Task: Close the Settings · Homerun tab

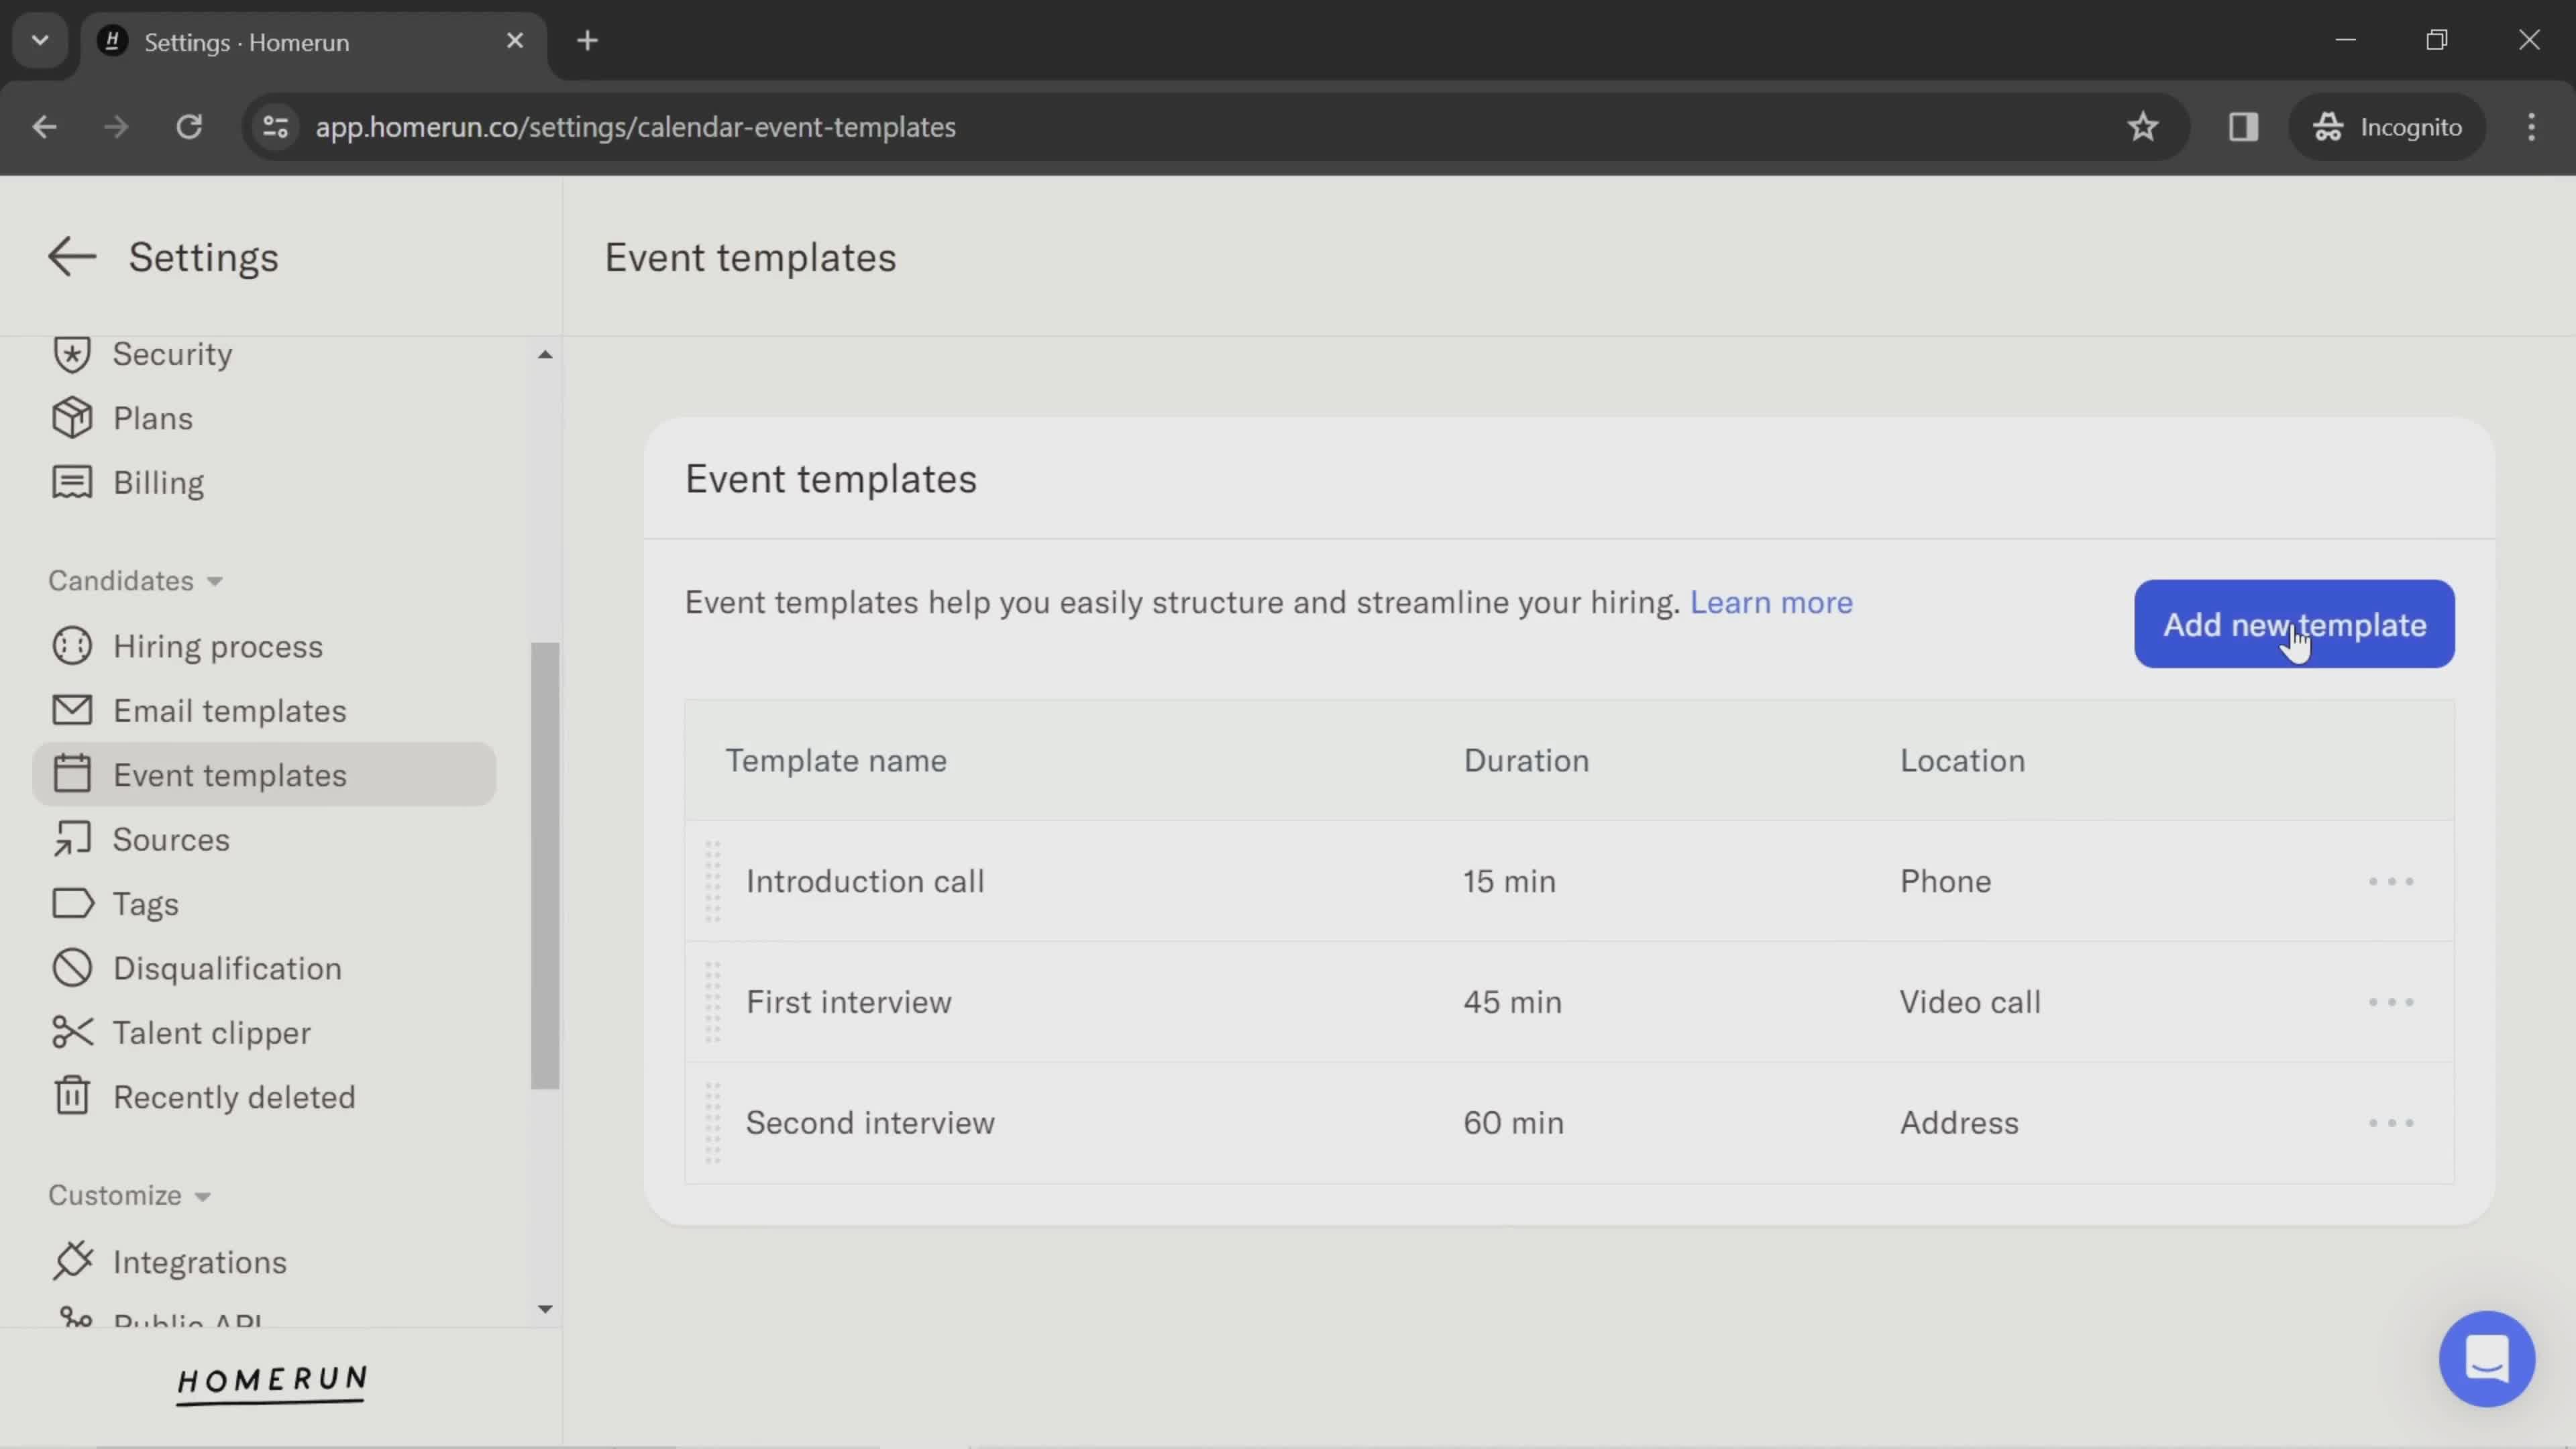Action: point(515,41)
